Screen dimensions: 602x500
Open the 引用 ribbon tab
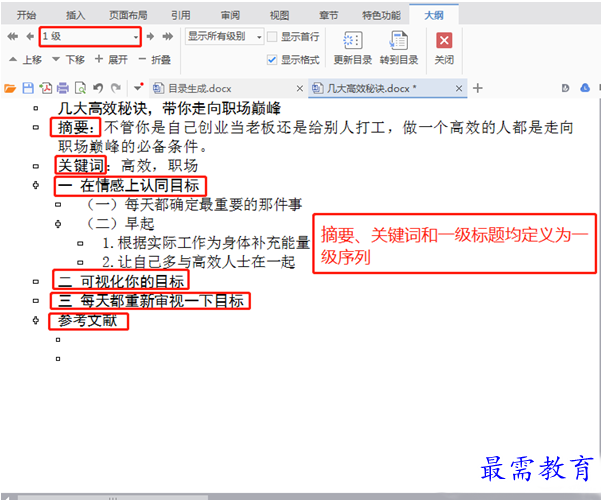[x=181, y=15]
